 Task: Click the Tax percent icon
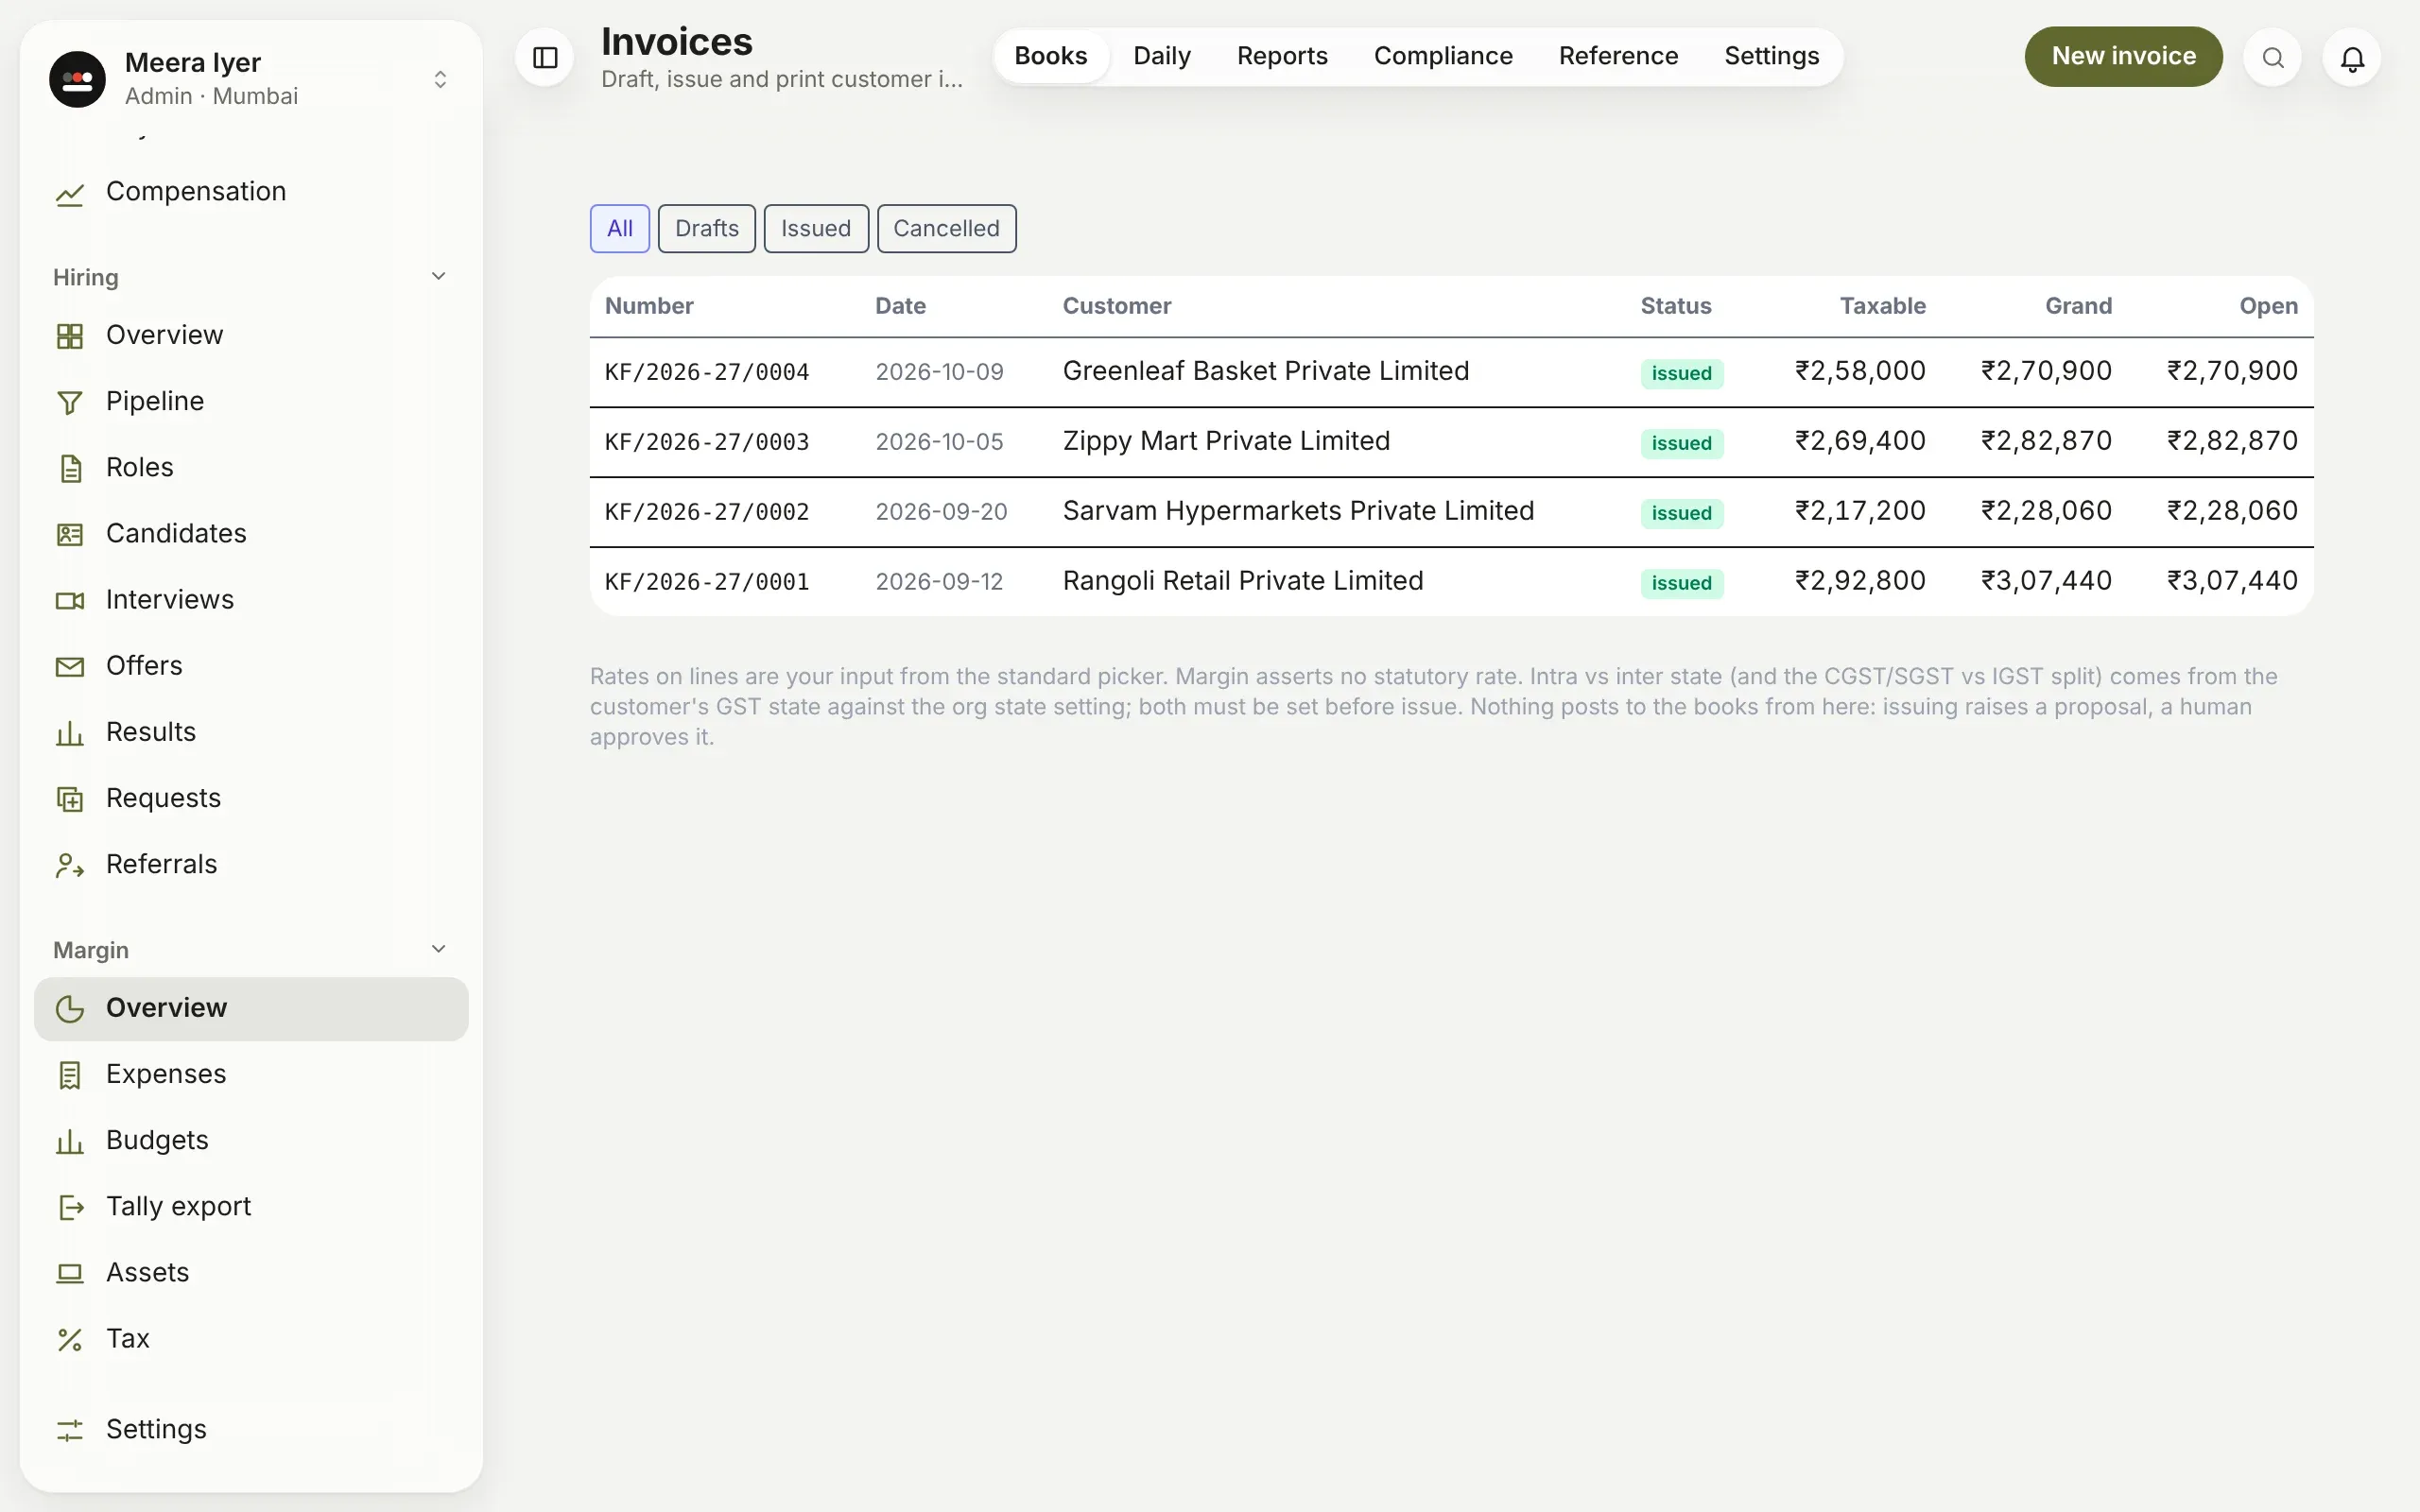click(x=70, y=1339)
